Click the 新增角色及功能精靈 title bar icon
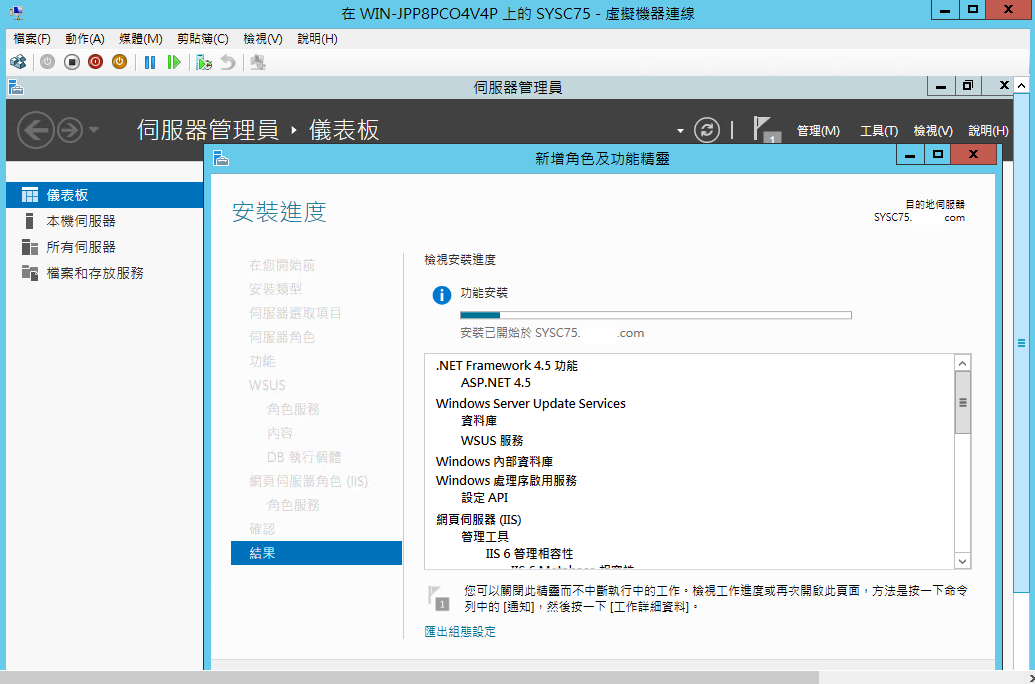This screenshot has width=1035, height=684. tap(221, 159)
